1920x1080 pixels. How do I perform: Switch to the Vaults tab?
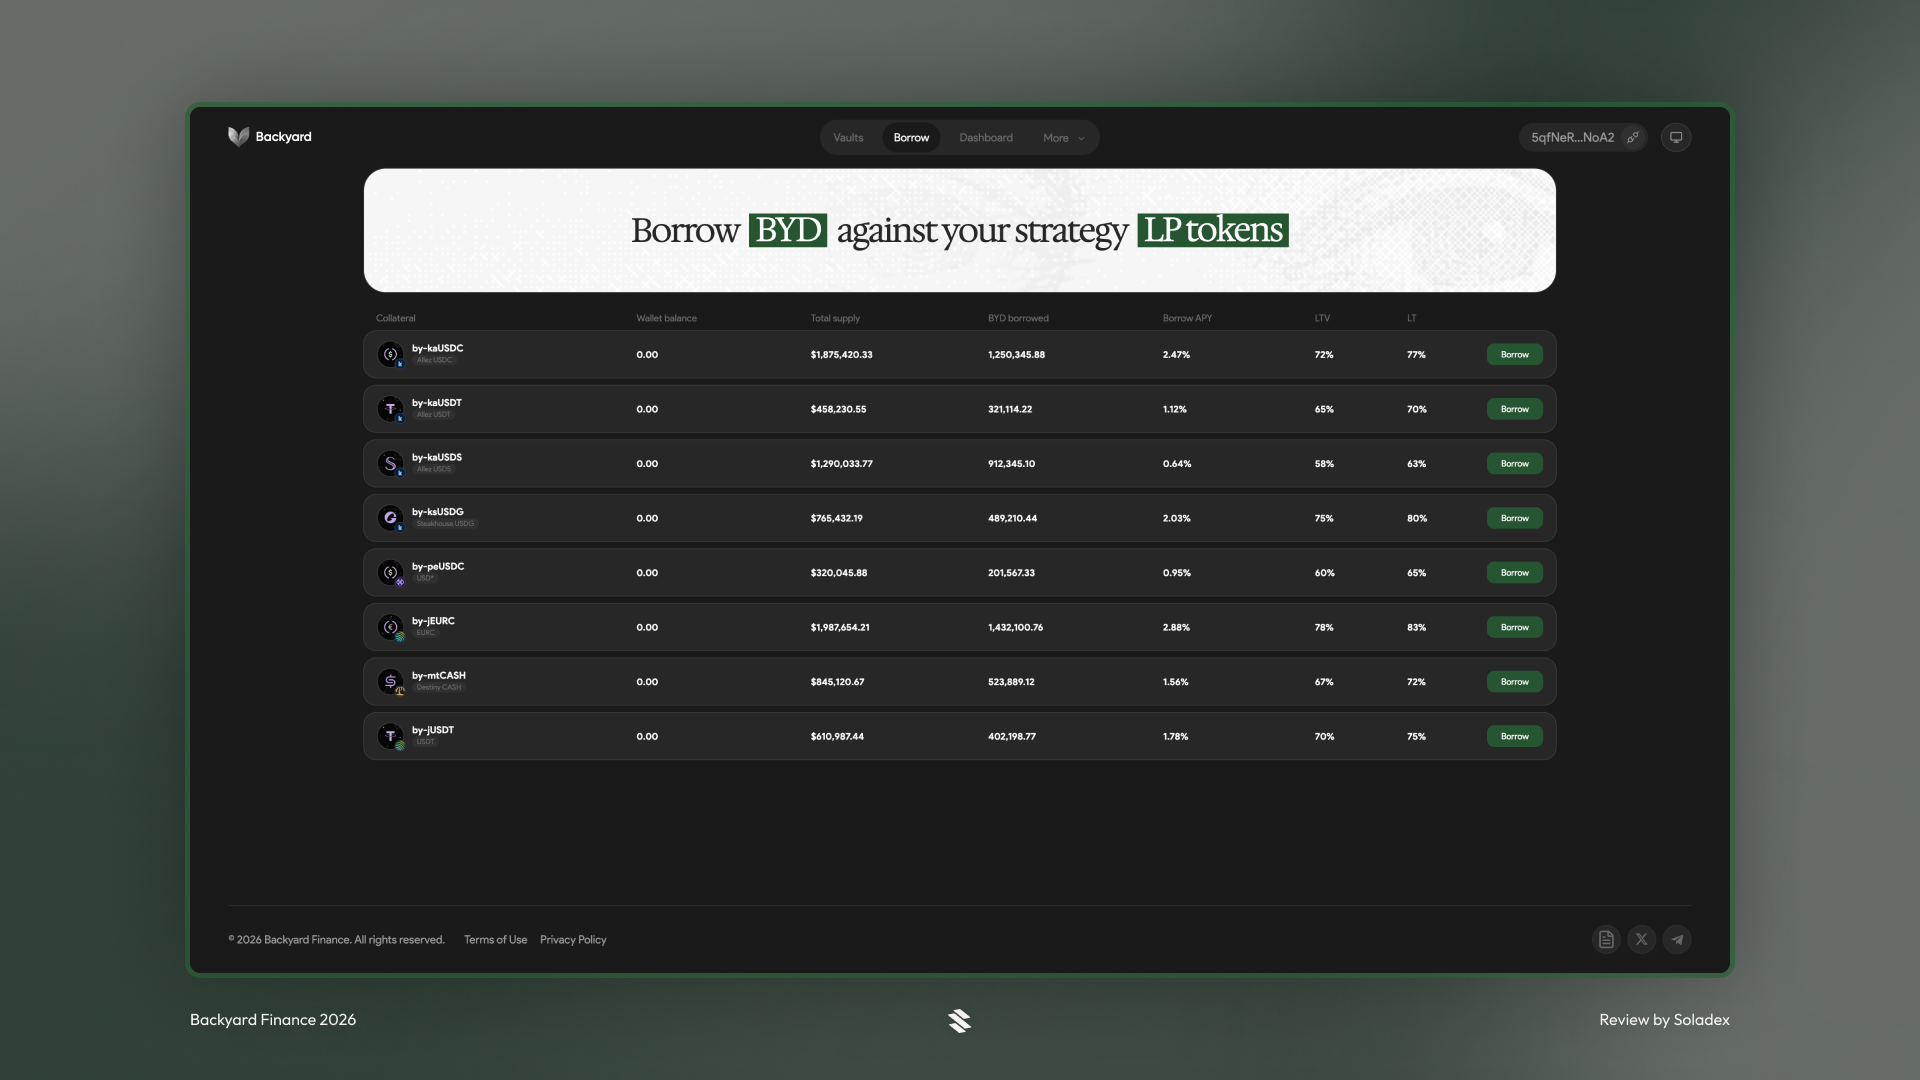click(x=848, y=138)
